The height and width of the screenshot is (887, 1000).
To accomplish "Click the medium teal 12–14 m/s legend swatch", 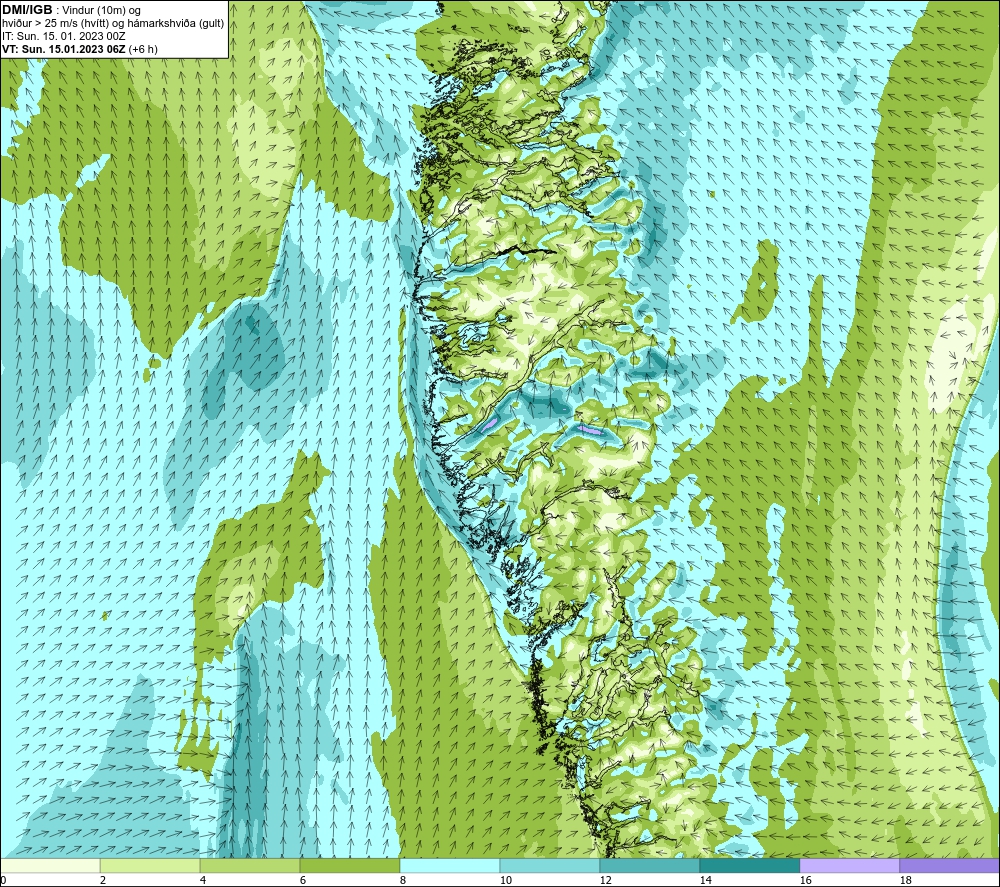I will point(649,865).
